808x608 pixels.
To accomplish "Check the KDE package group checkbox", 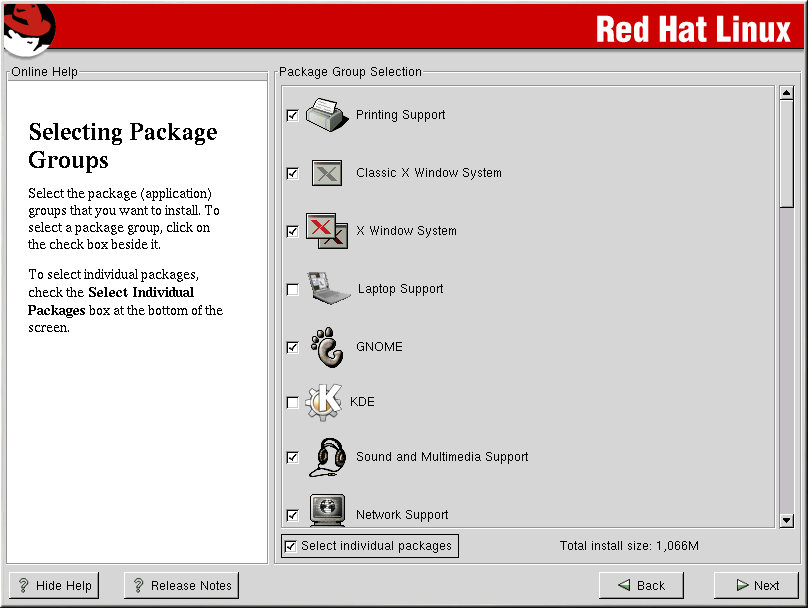I will tap(292, 403).
